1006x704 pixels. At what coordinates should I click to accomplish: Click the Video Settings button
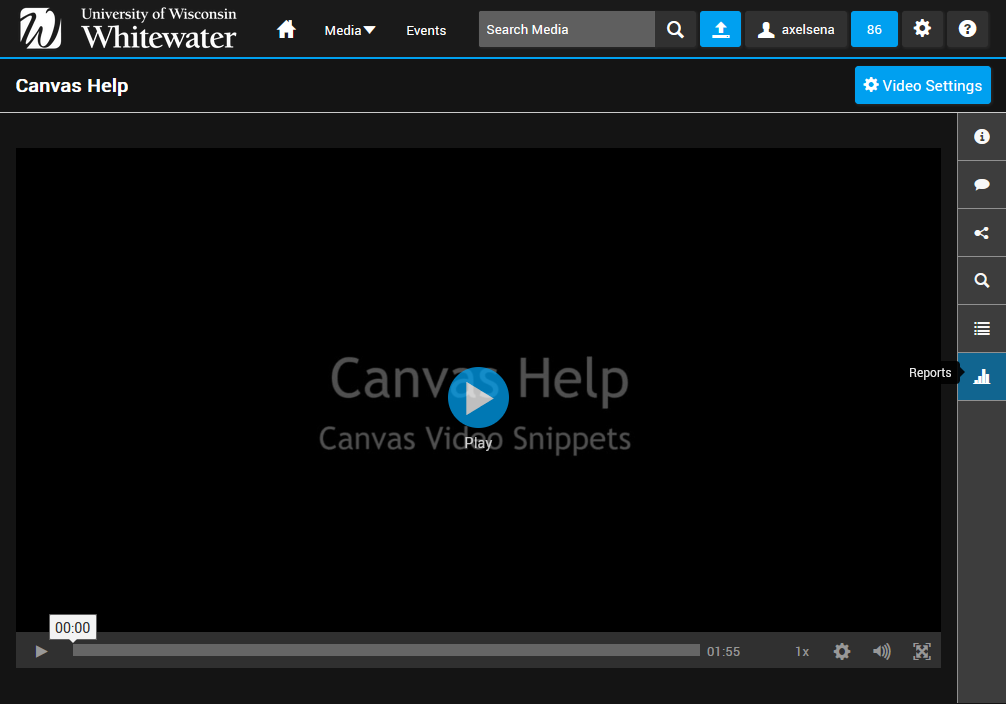(x=923, y=85)
